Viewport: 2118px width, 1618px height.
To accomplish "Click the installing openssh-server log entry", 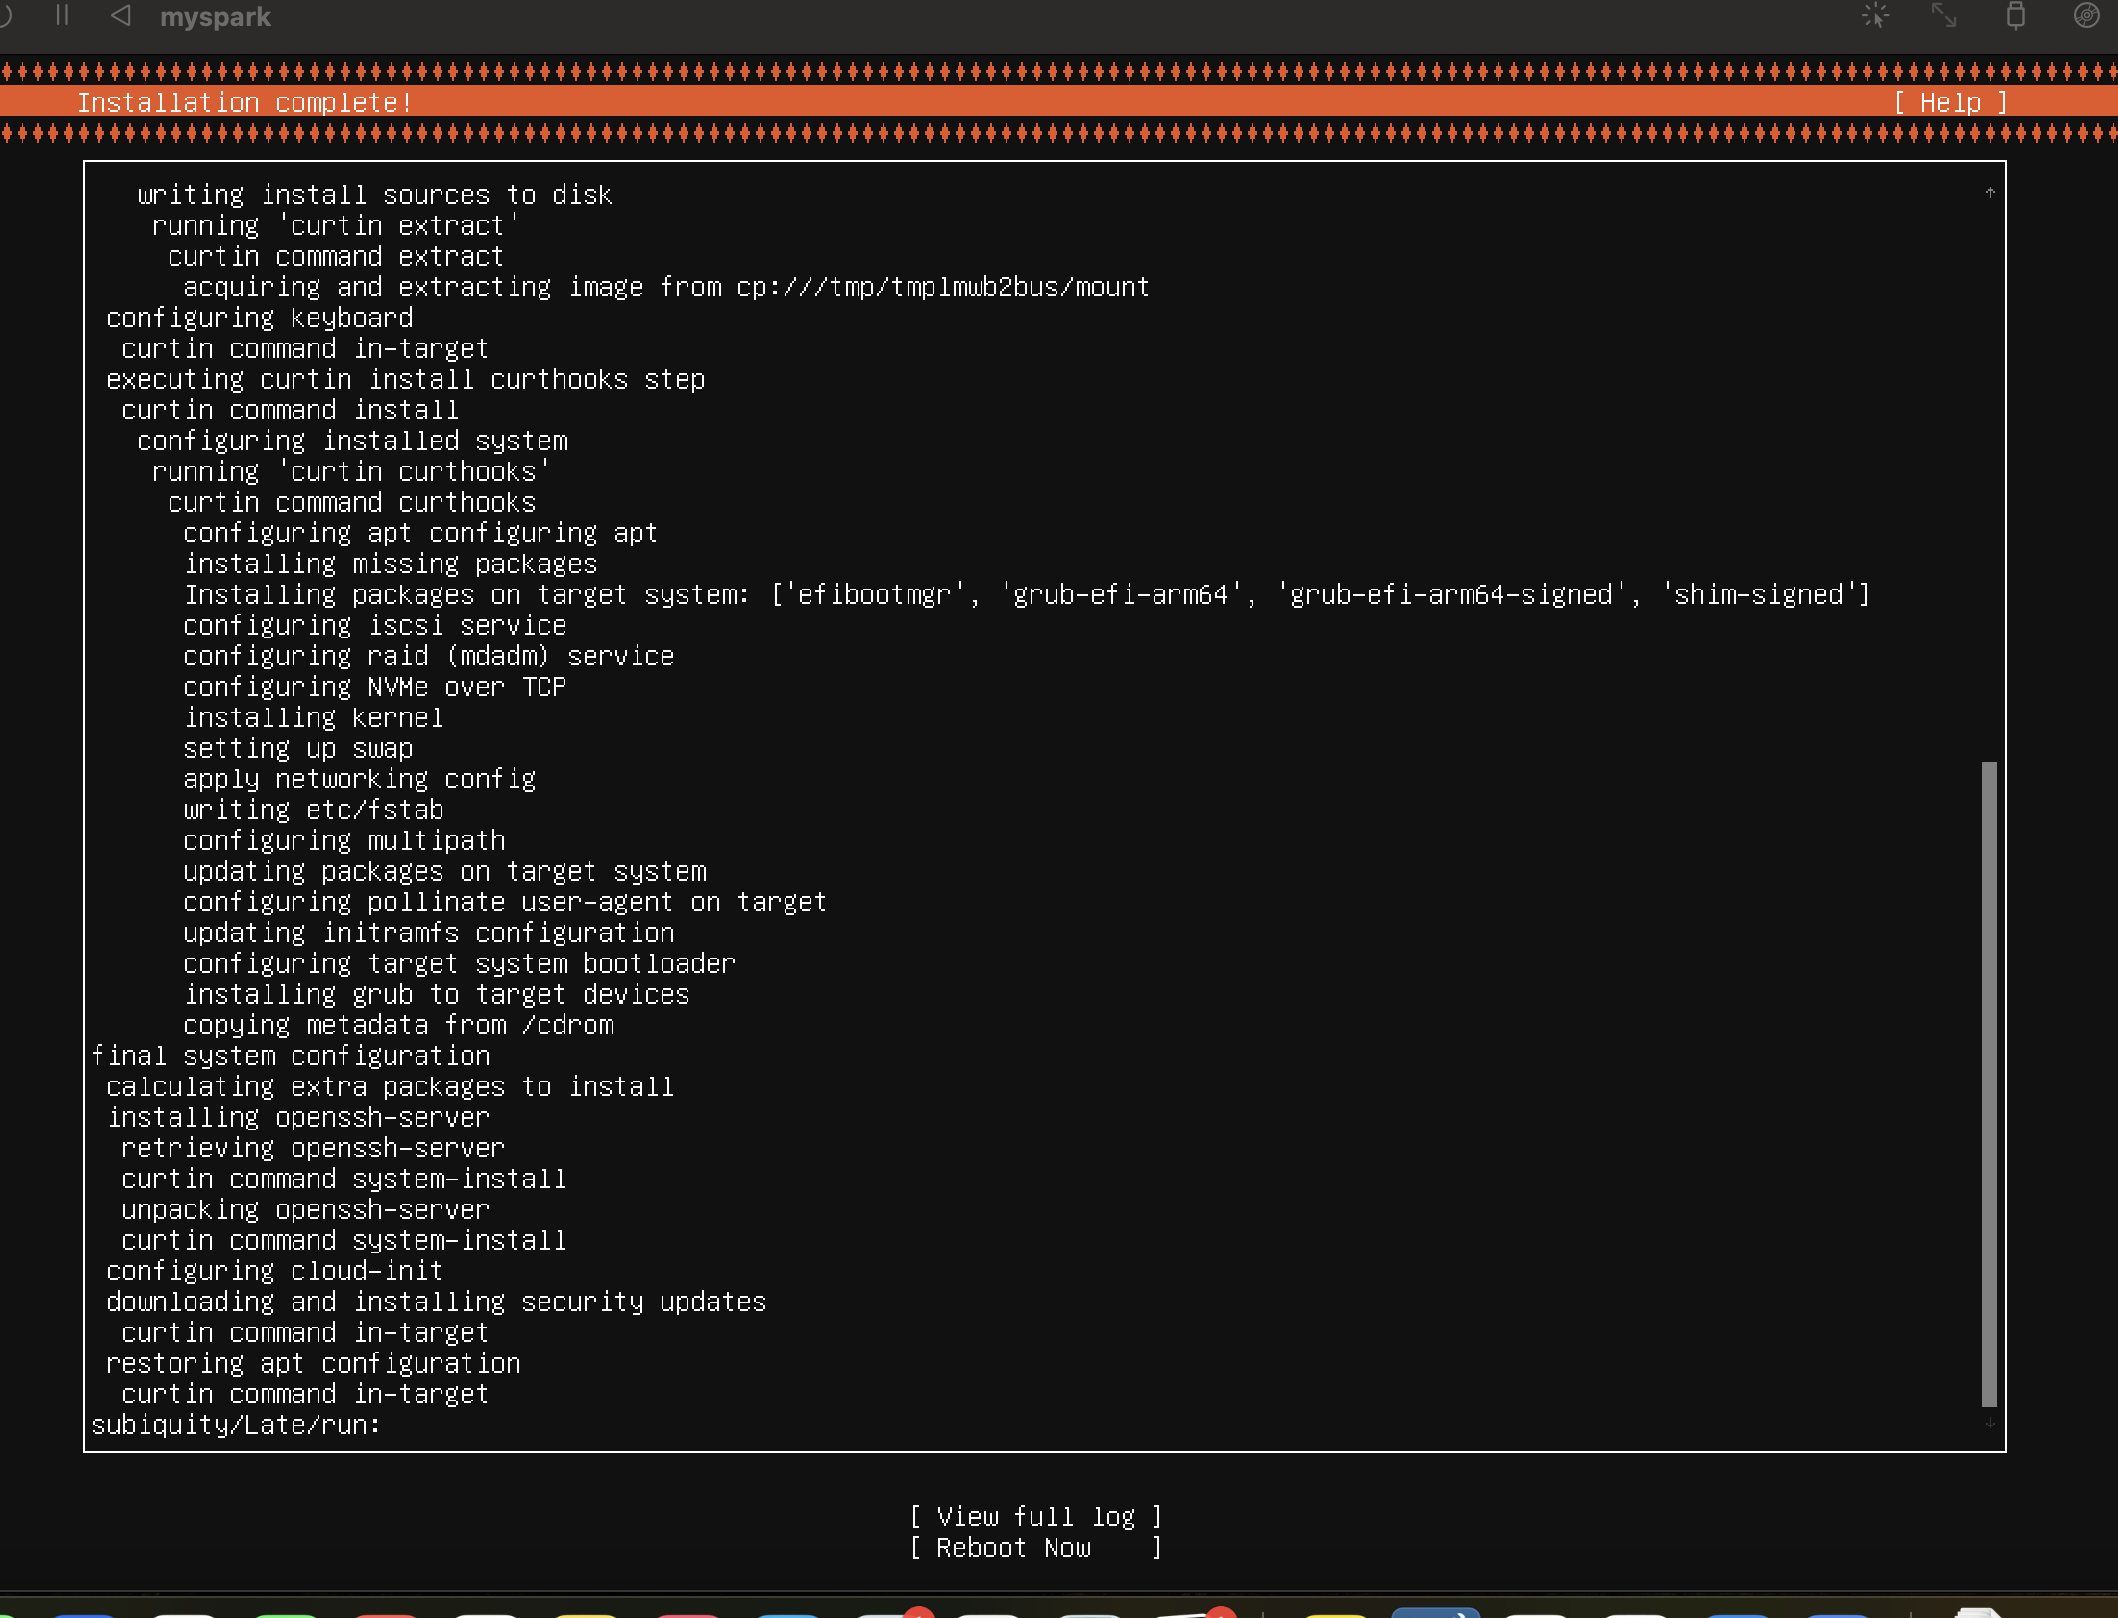I will pyautogui.click(x=299, y=1116).
